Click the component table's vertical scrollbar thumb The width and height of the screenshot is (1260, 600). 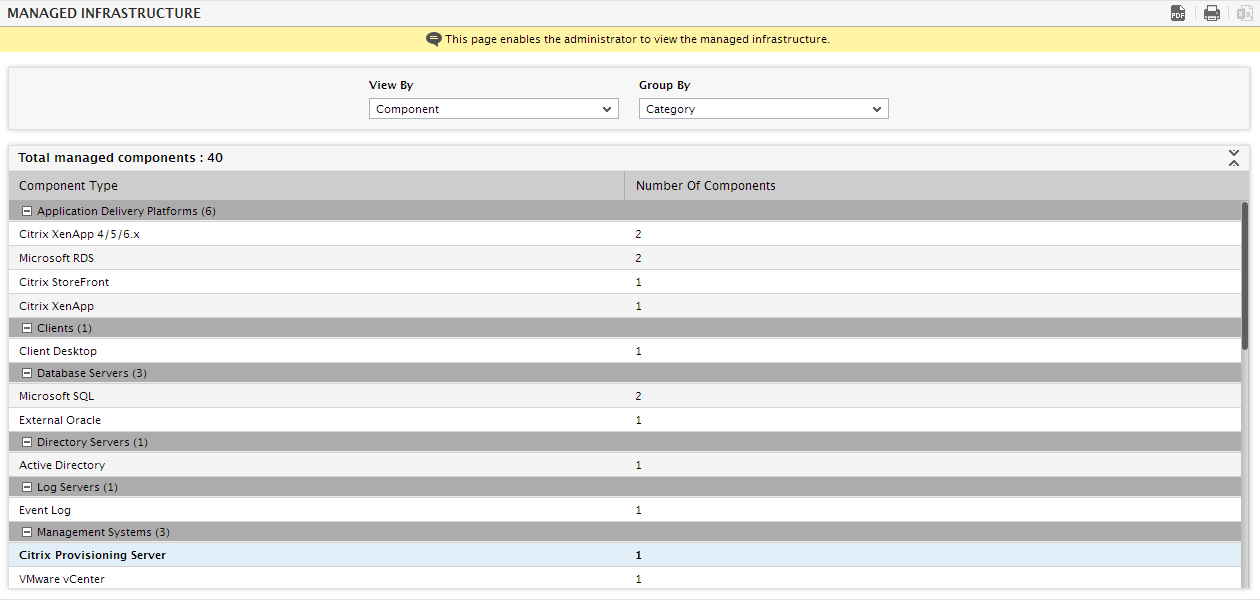(1245, 276)
